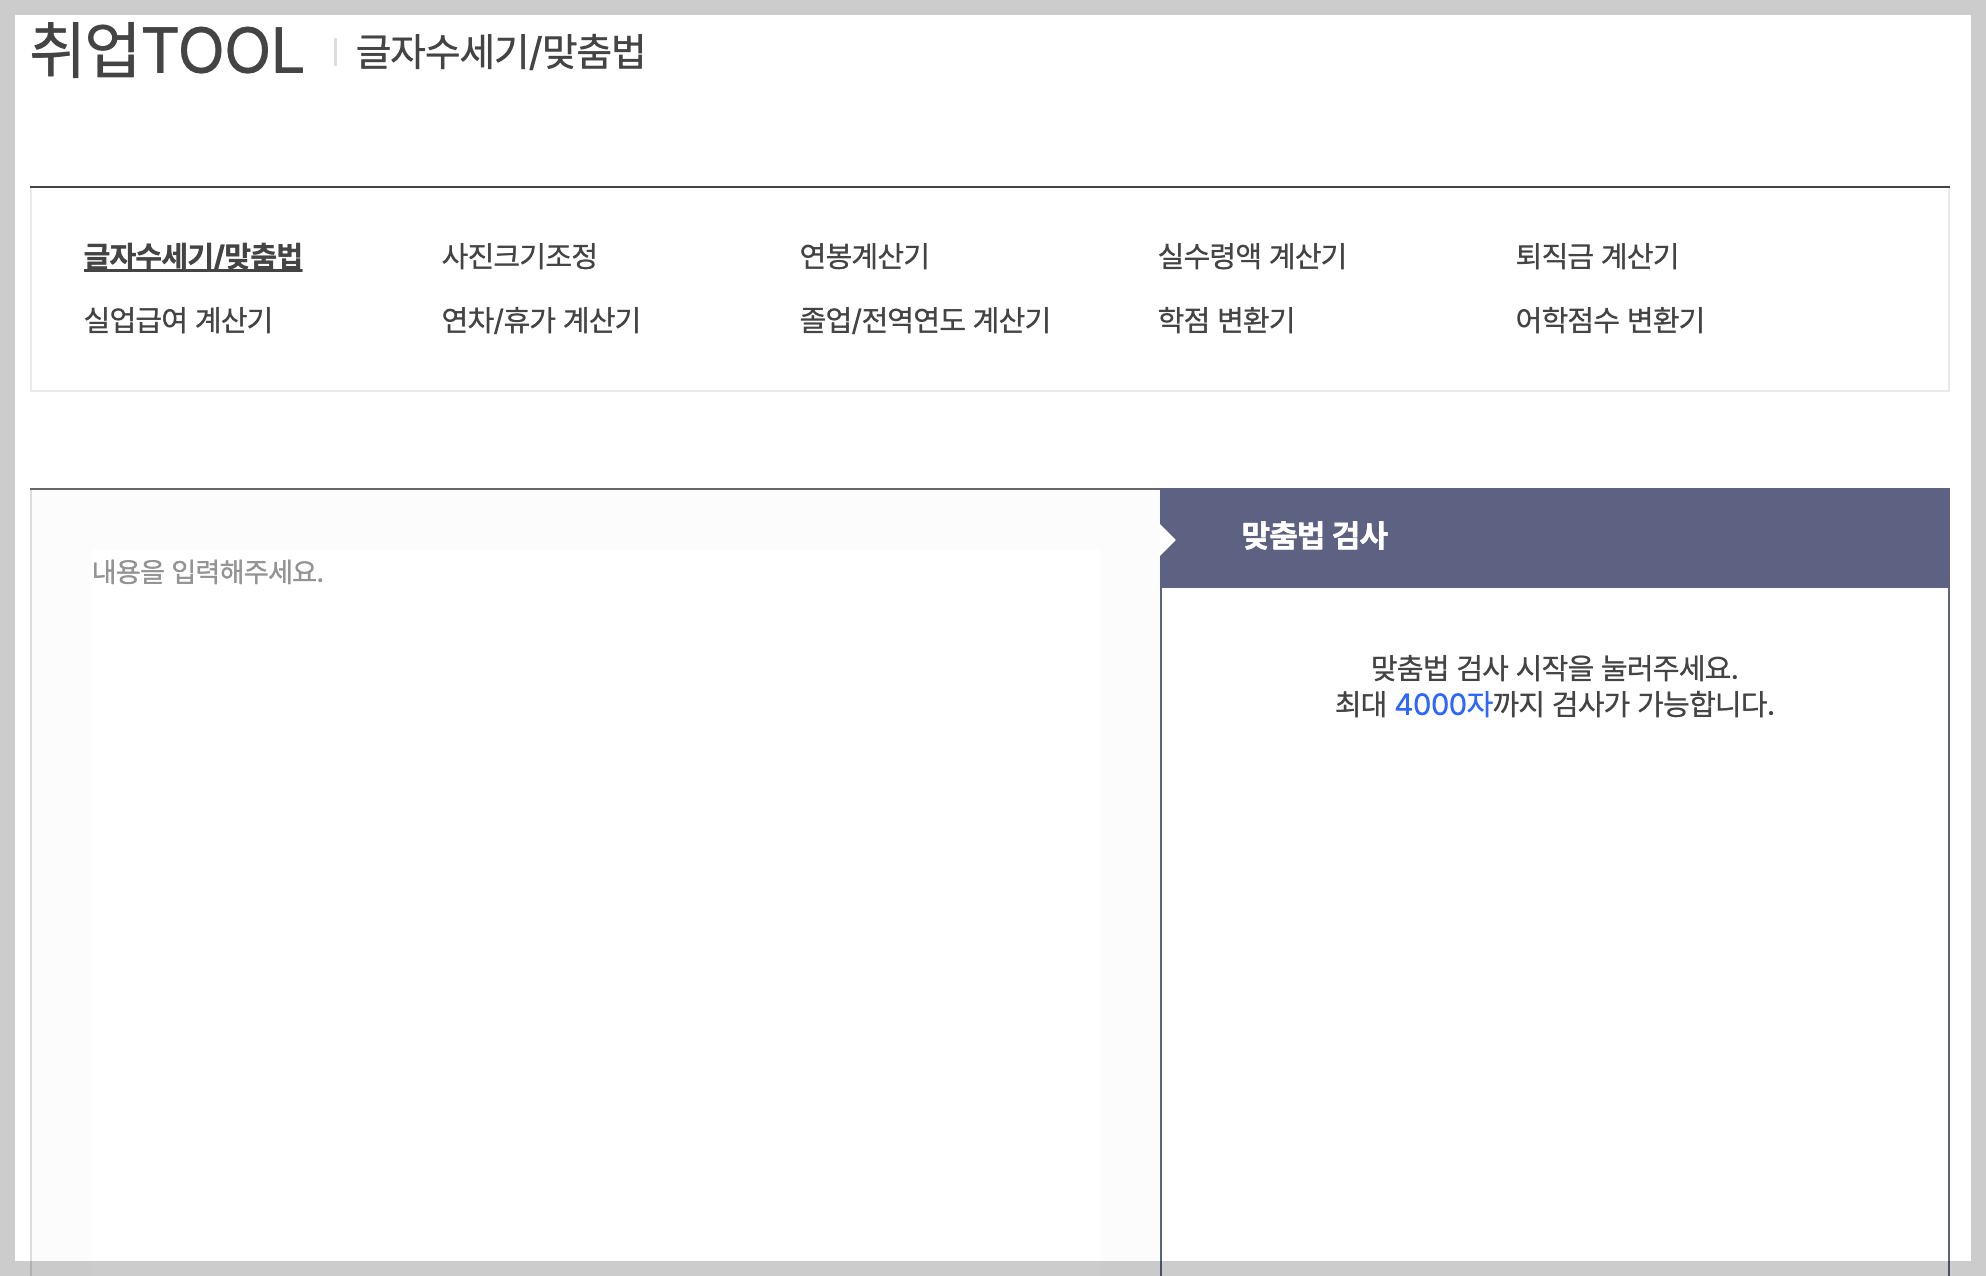Viewport: 1986px width, 1276px height.
Task: Click the 검사가 가능합니다 text
Action: tap(1662, 705)
